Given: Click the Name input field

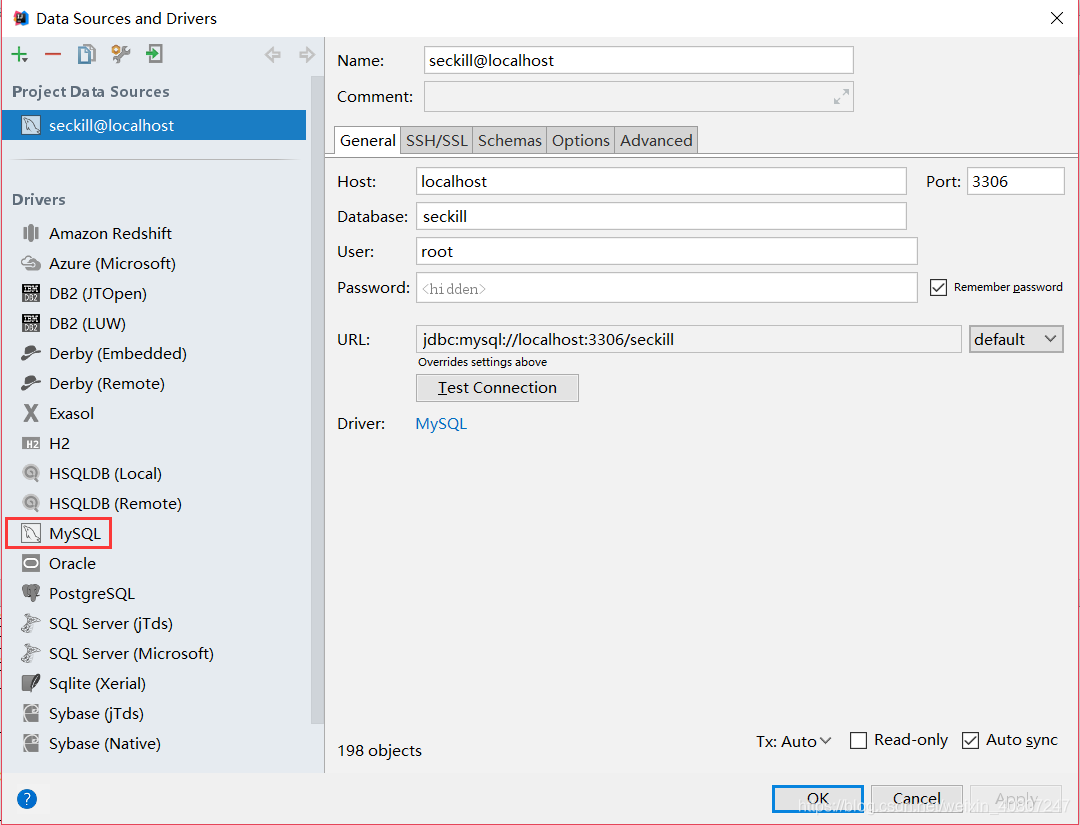Looking at the screenshot, I should (x=638, y=61).
